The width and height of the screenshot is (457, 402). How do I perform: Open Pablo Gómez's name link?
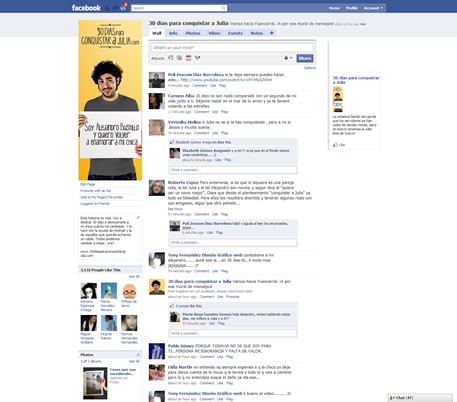(181, 346)
